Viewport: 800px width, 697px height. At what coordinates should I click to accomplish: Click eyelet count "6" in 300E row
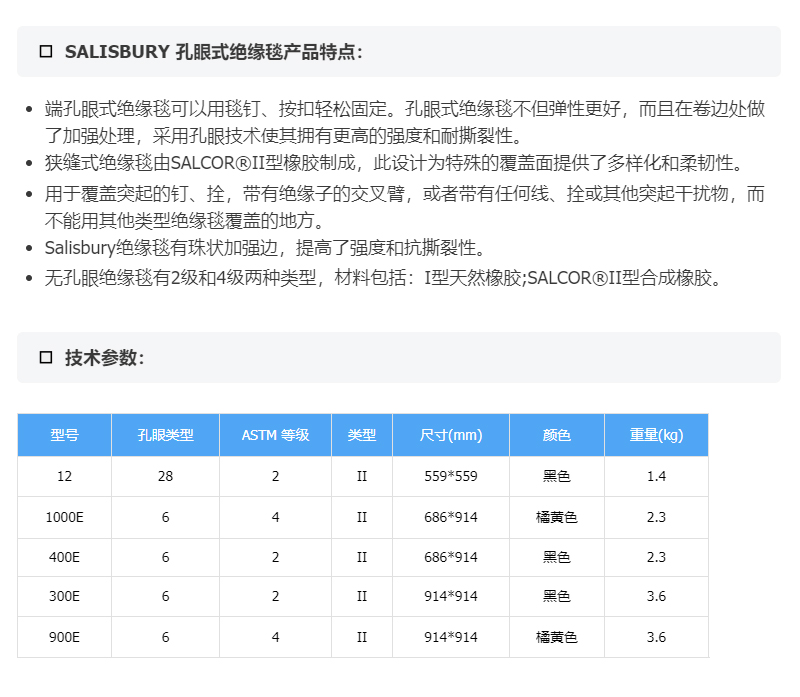[165, 596]
